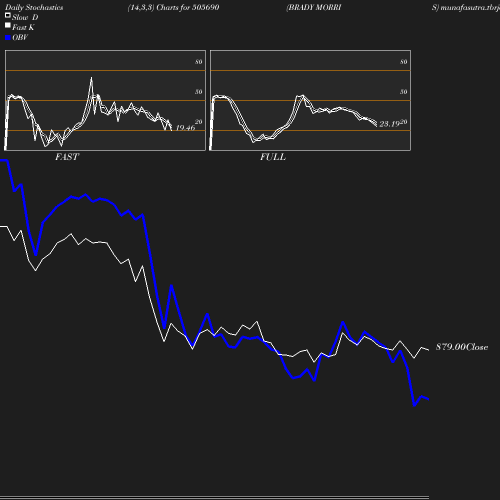Click the 'OBV' legend label
The width and height of the screenshot is (500, 500).
[20, 38]
